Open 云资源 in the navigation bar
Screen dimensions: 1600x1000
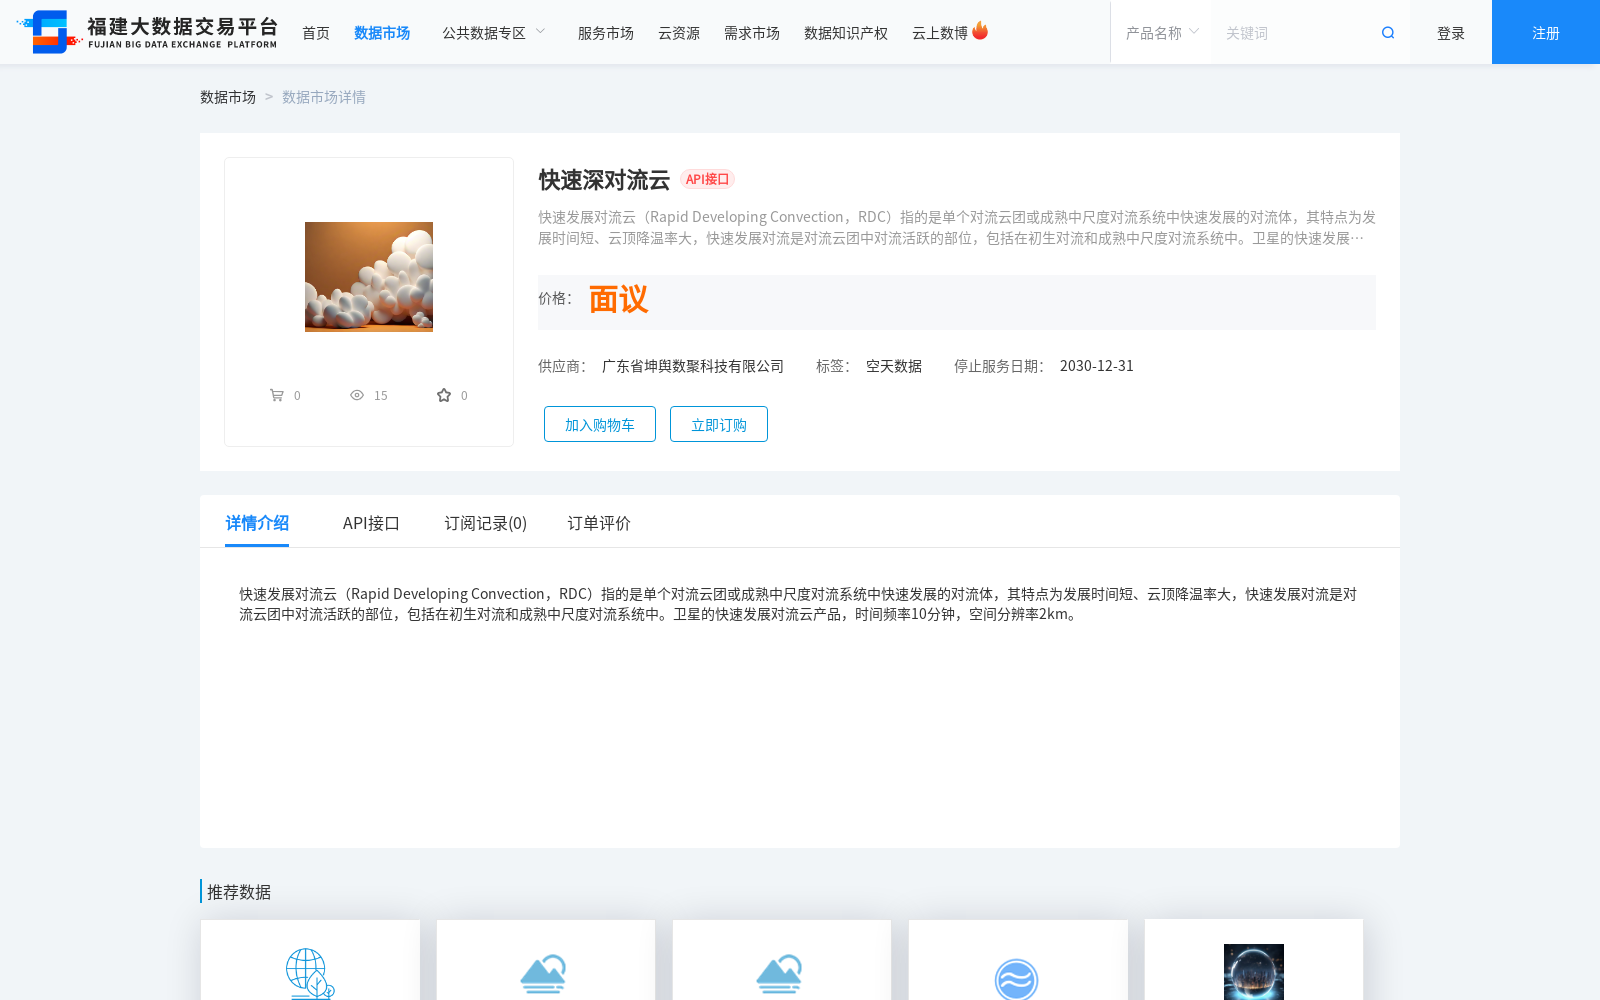679,33
